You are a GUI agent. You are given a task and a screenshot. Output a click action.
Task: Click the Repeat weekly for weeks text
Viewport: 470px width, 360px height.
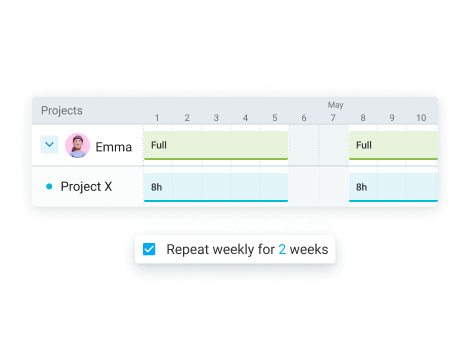click(x=247, y=249)
